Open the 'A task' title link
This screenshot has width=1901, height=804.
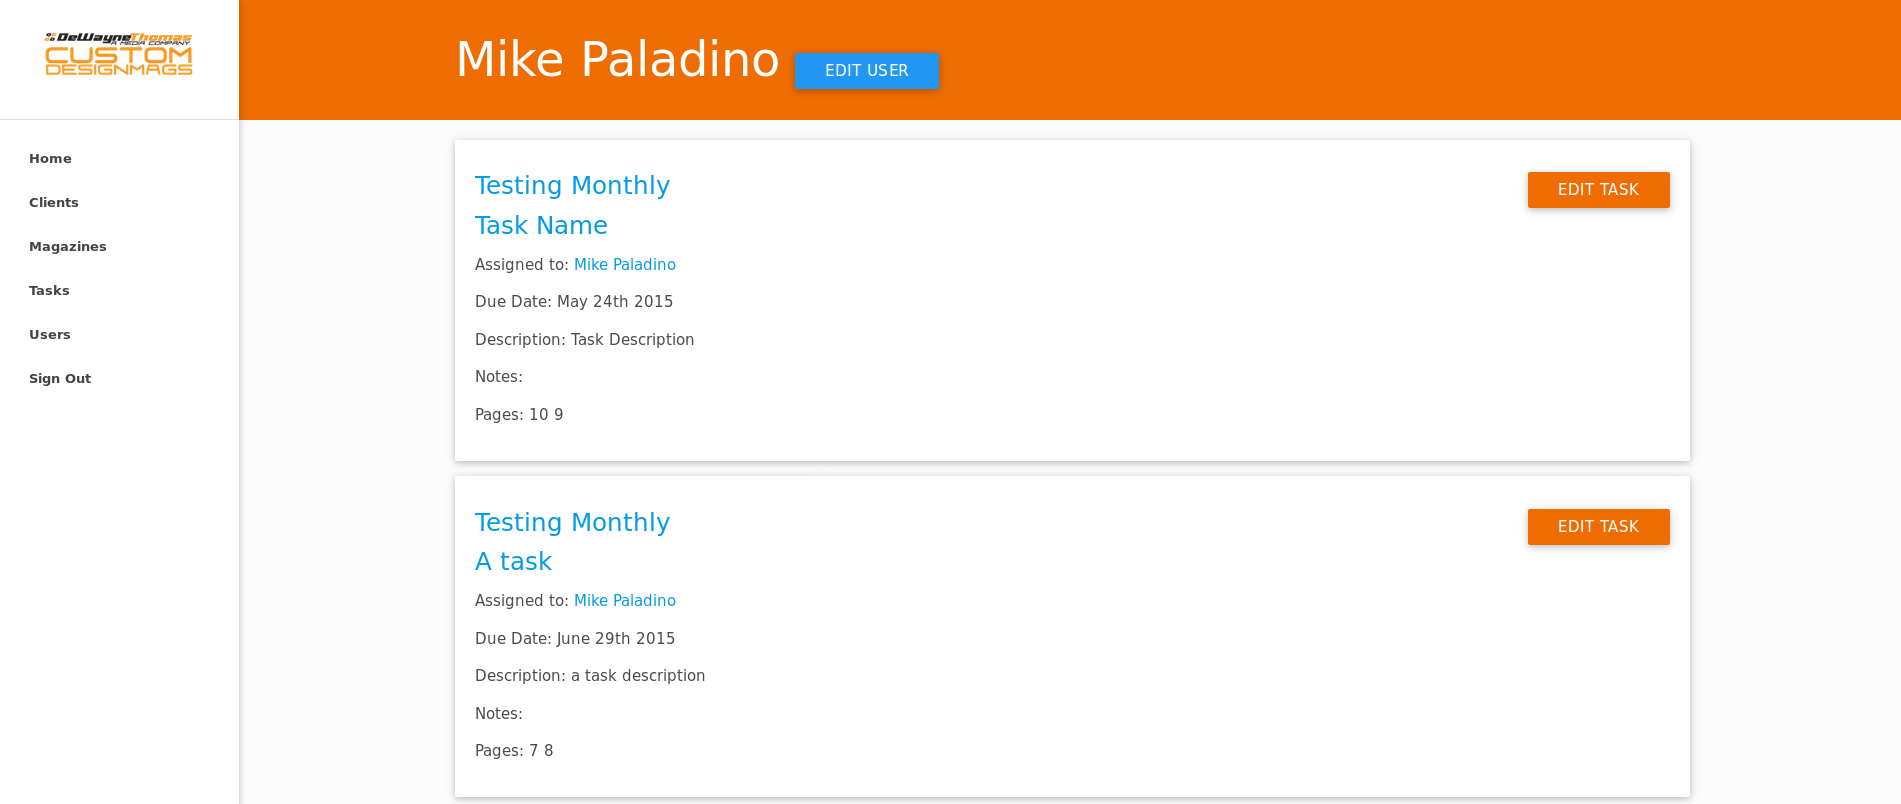point(513,562)
